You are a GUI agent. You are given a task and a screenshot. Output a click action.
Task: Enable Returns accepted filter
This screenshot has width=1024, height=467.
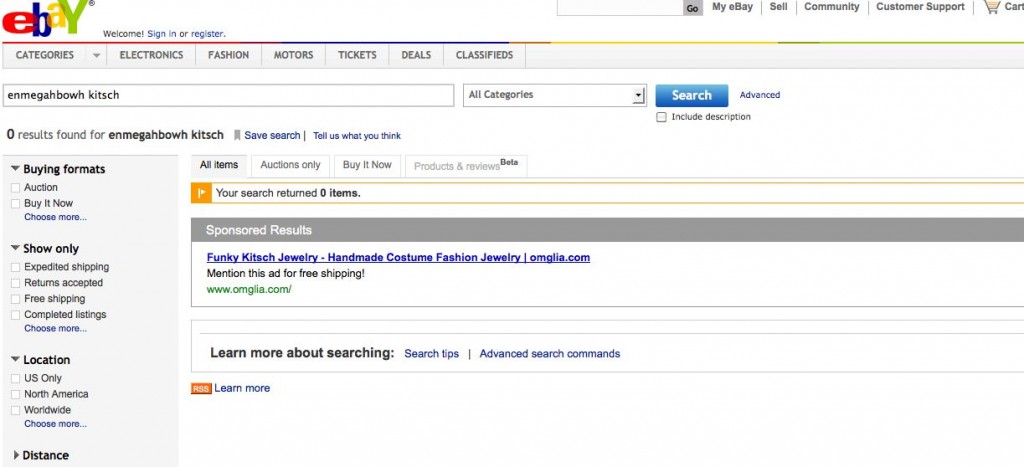click(x=16, y=283)
